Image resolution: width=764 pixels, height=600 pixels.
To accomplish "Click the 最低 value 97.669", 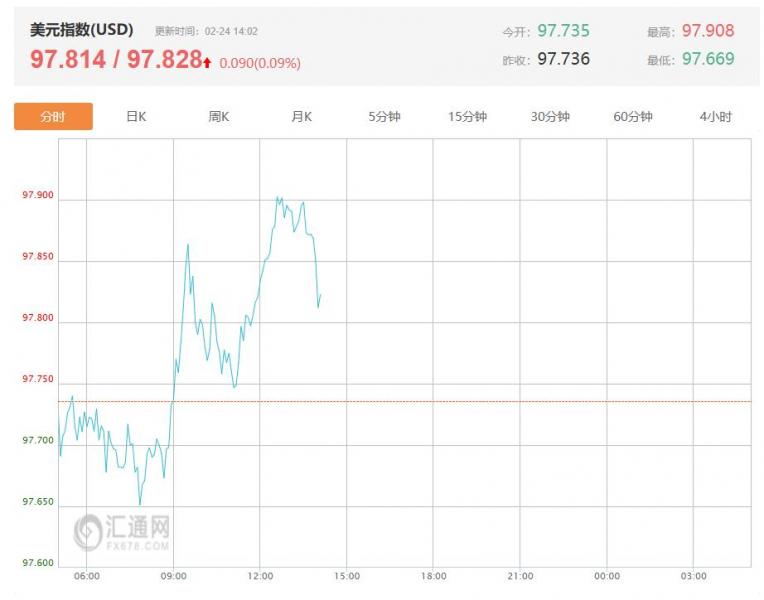I will (x=707, y=59).
